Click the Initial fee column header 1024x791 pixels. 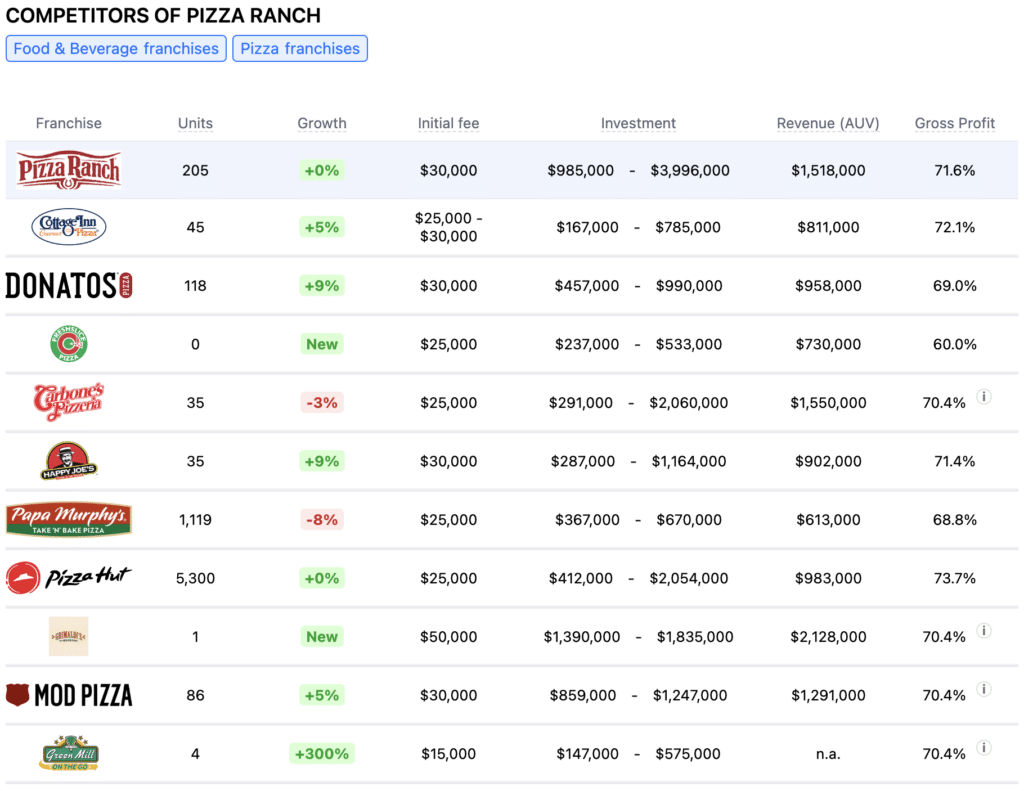click(449, 123)
